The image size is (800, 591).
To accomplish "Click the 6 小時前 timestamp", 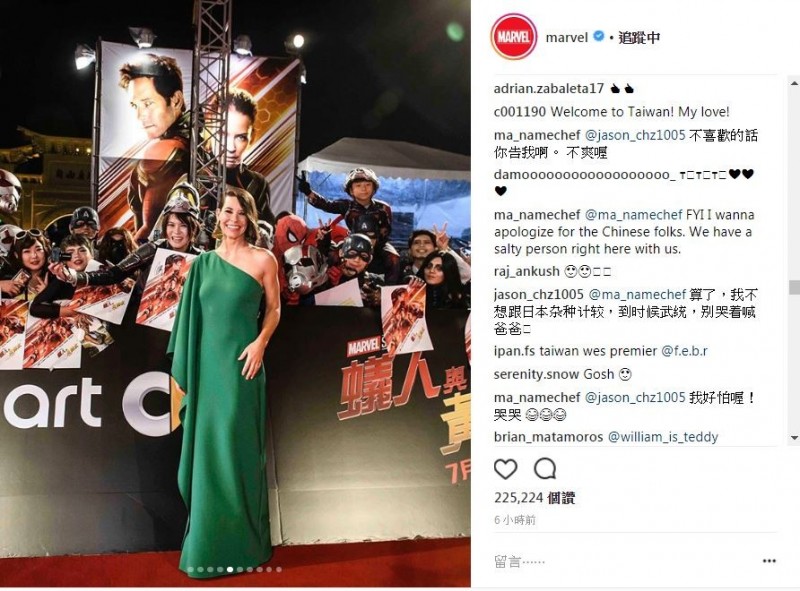I will (515, 520).
